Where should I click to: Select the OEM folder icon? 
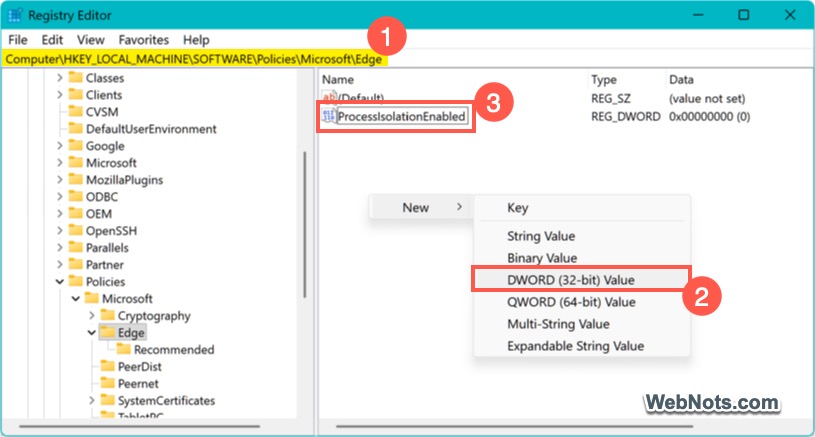point(76,214)
